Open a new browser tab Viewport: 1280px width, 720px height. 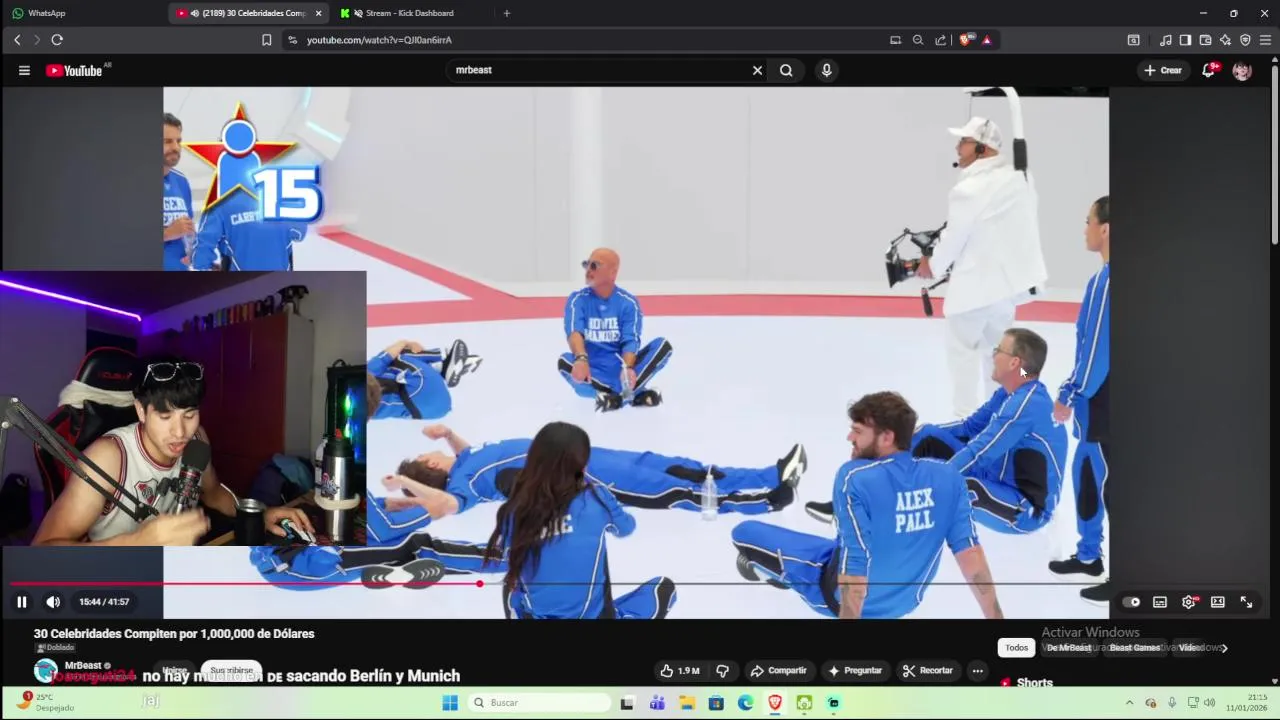(x=506, y=13)
